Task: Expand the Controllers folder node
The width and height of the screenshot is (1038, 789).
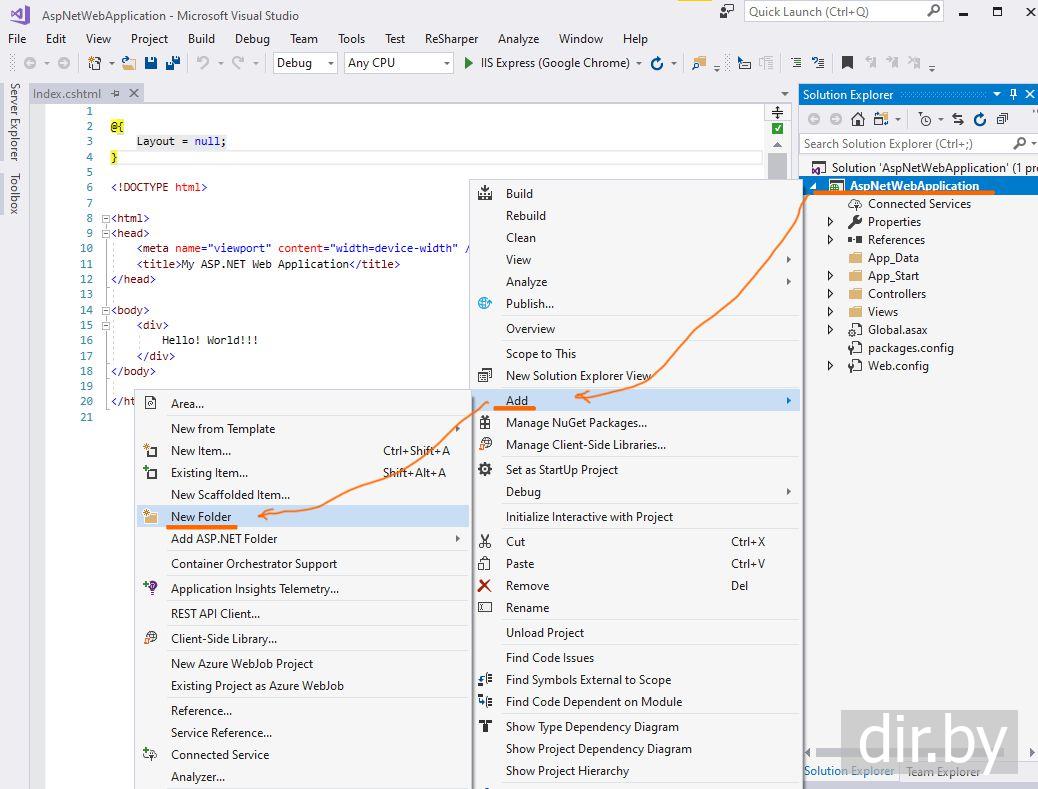Action: point(830,294)
